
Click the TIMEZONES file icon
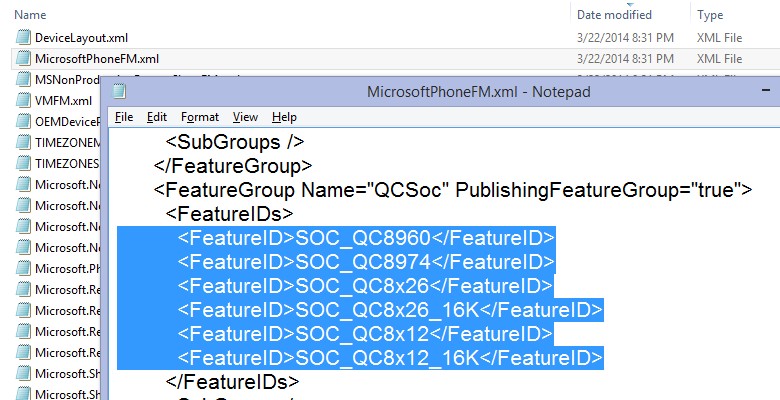(x=23, y=163)
